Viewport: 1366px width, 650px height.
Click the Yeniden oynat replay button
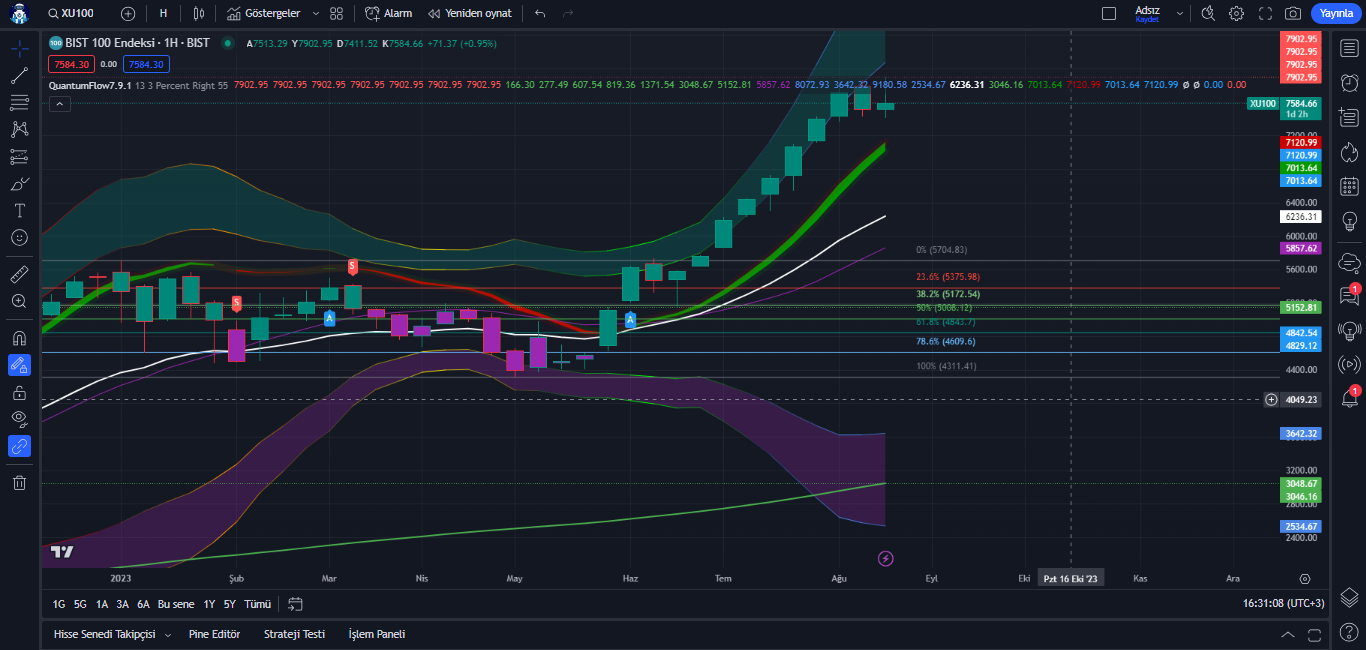[469, 13]
